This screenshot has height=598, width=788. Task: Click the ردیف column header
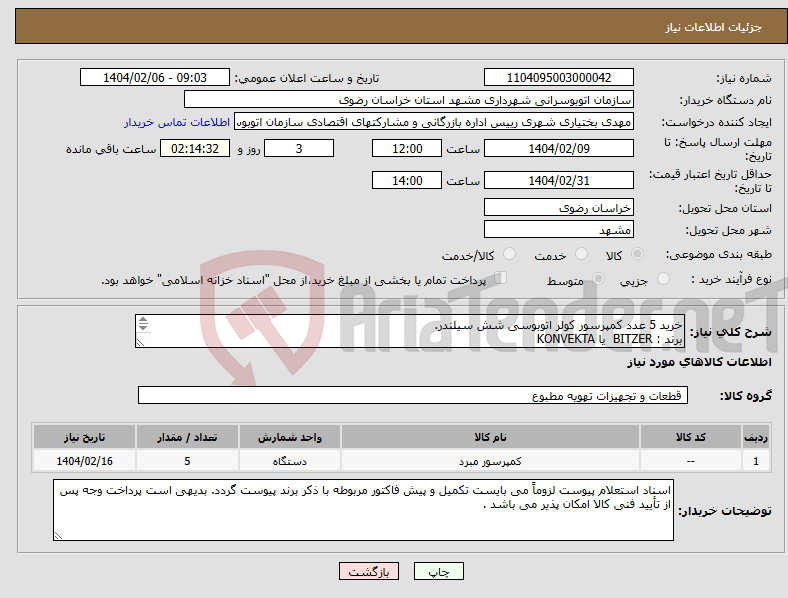(x=755, y=437)
